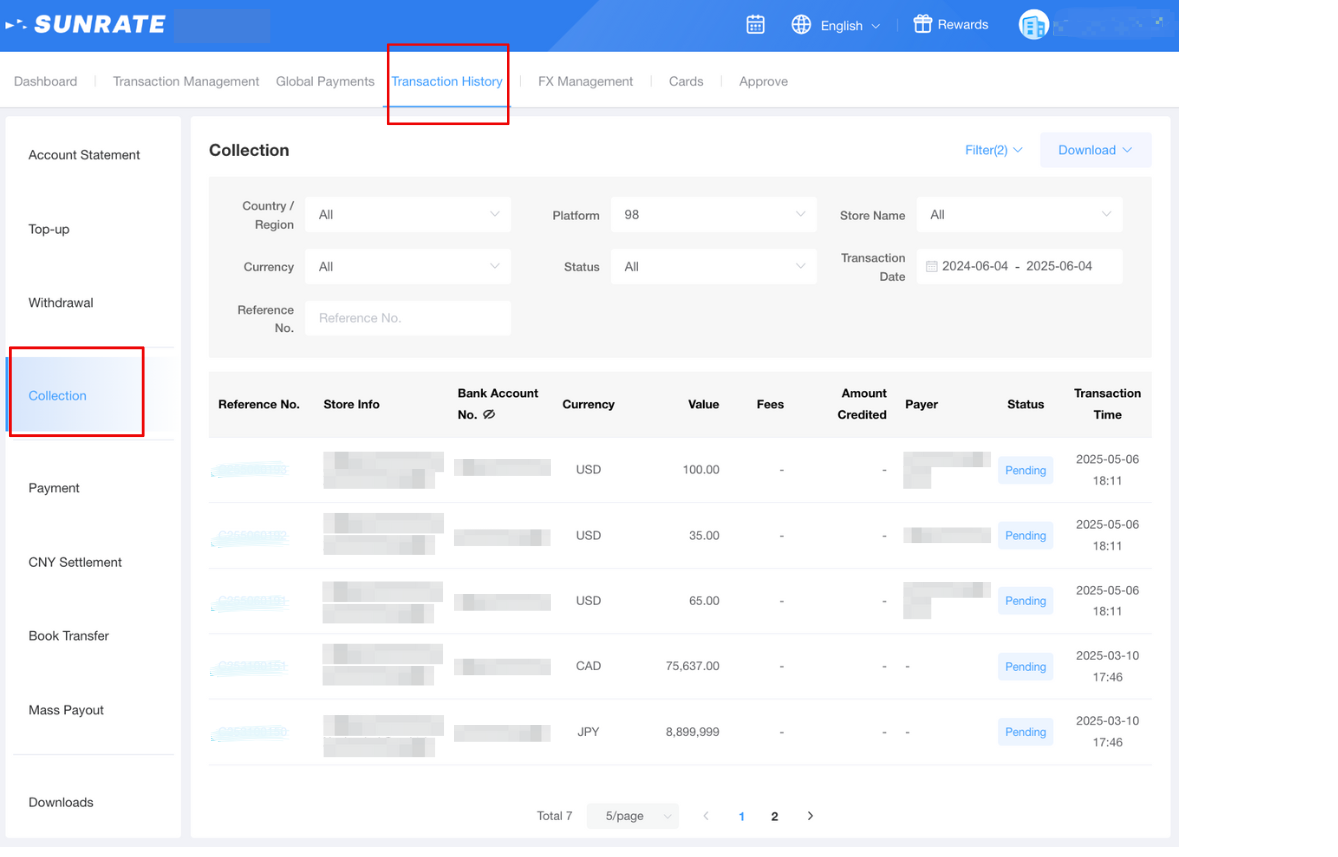1338x857 pixels.
Task: Open Store Name dropdown
Action: click(1019, 215)
